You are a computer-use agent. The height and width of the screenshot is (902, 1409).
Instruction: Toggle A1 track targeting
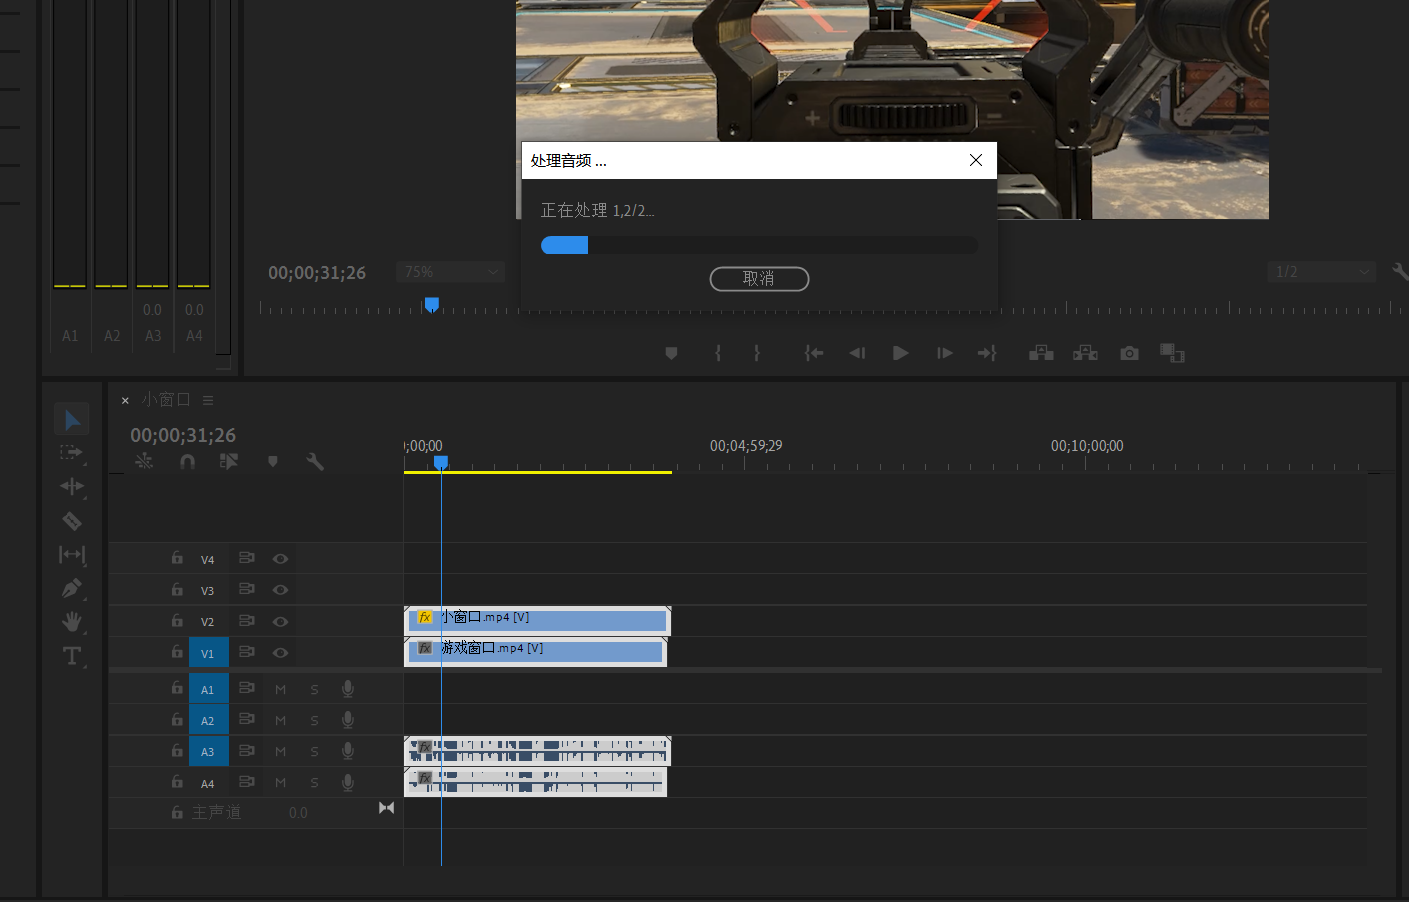pos(208,689)
